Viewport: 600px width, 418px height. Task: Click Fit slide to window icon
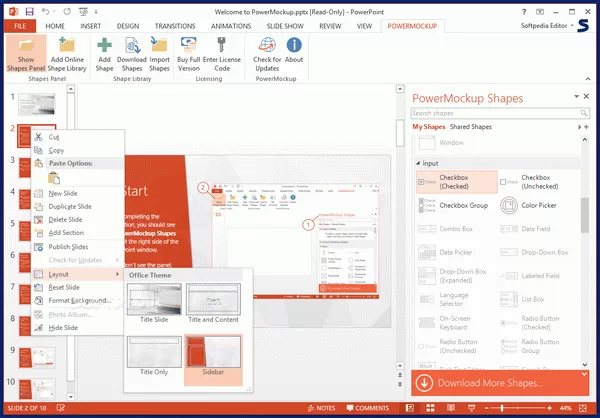click(x=583, y=408)
